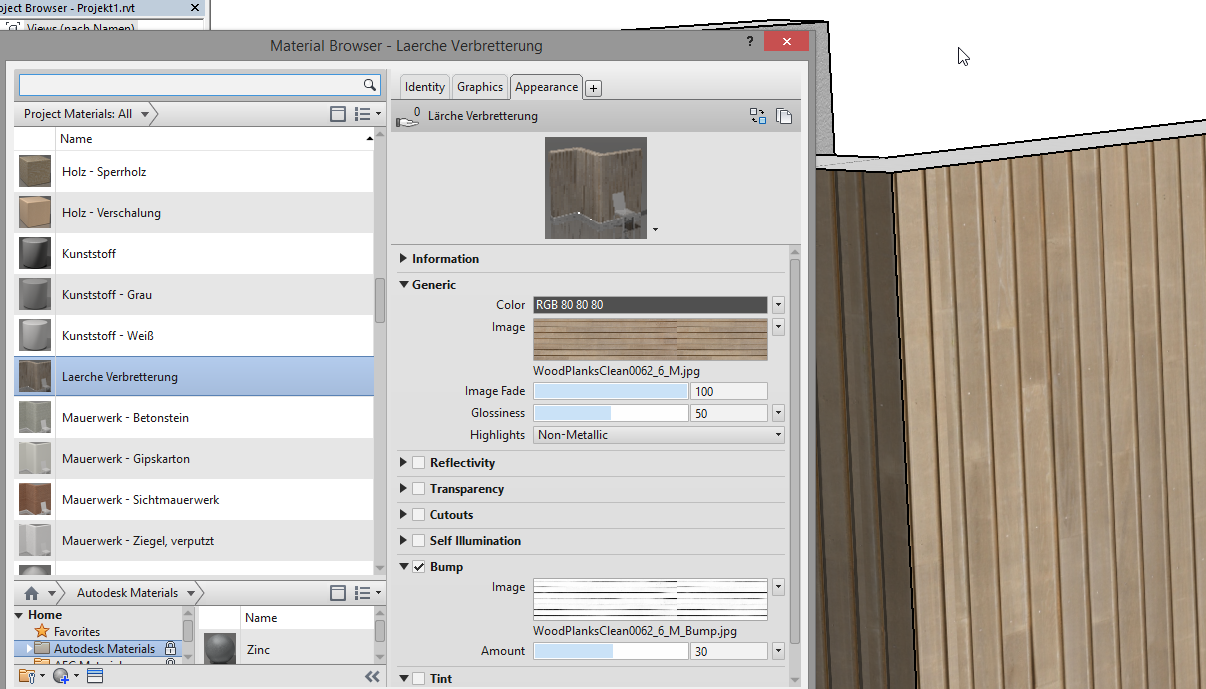Screen dimensions: 1206x689
Task: Collapse the material editor with double-chevron icon
Action: [372, 677]
